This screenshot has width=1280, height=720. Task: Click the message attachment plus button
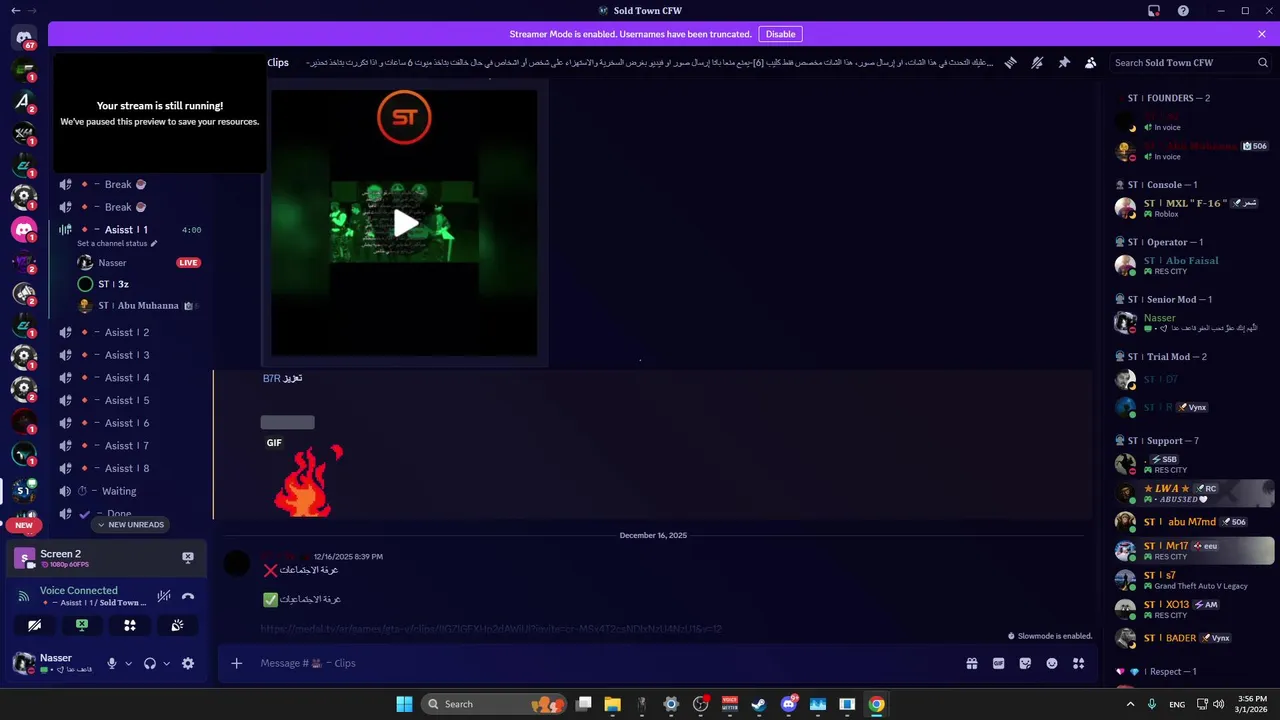236,663
